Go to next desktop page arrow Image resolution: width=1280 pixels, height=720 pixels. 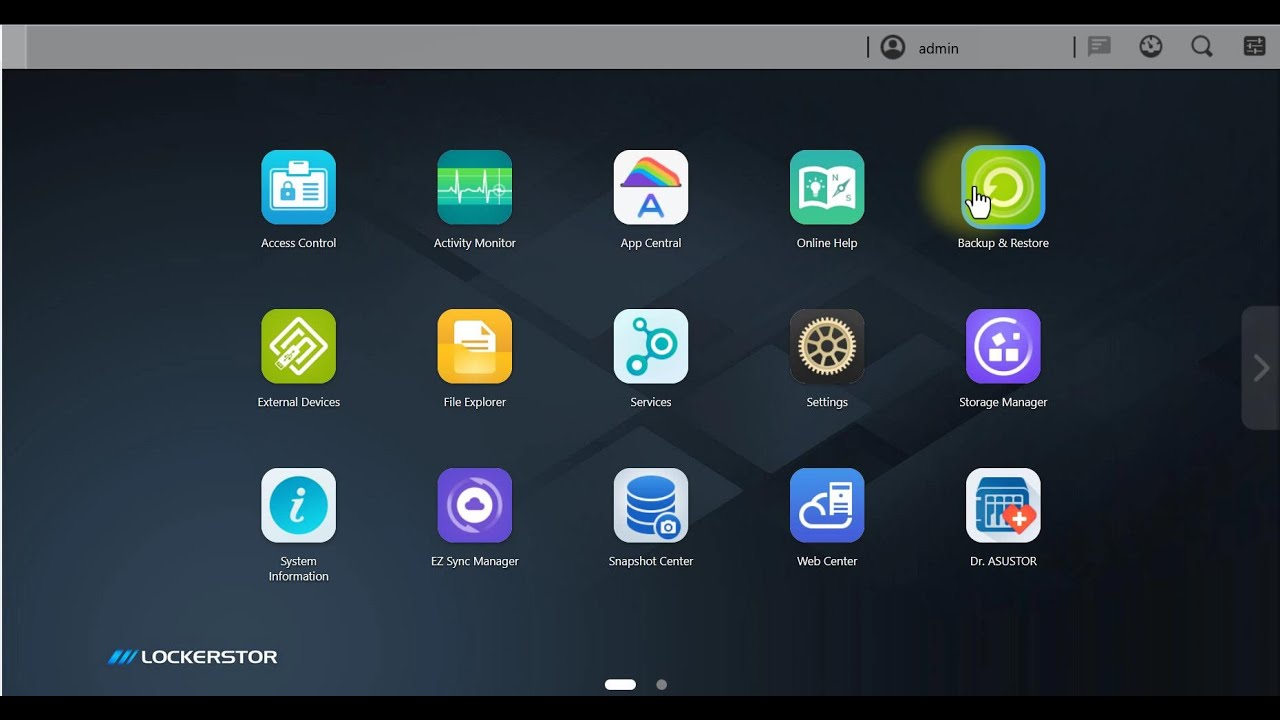point(1261,368)
